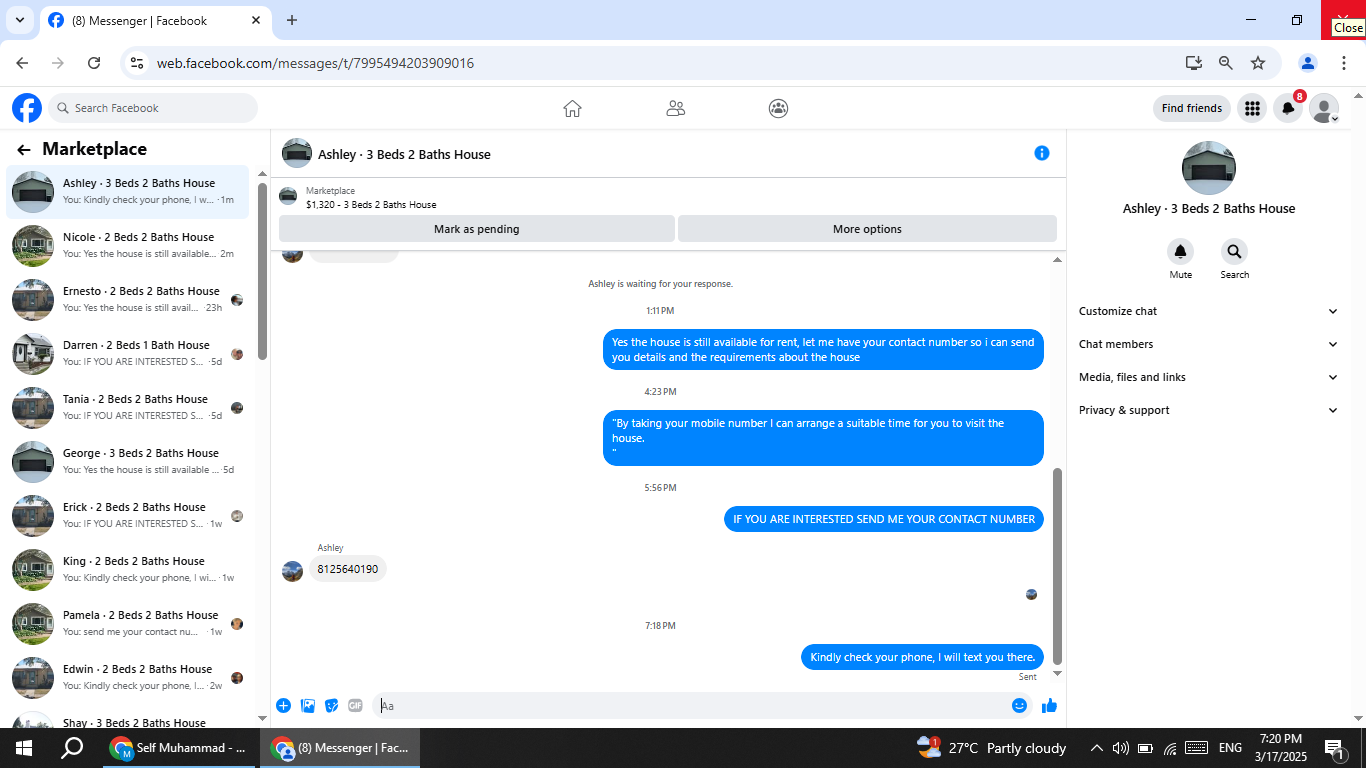Click the message text input box

pos(702,705)
